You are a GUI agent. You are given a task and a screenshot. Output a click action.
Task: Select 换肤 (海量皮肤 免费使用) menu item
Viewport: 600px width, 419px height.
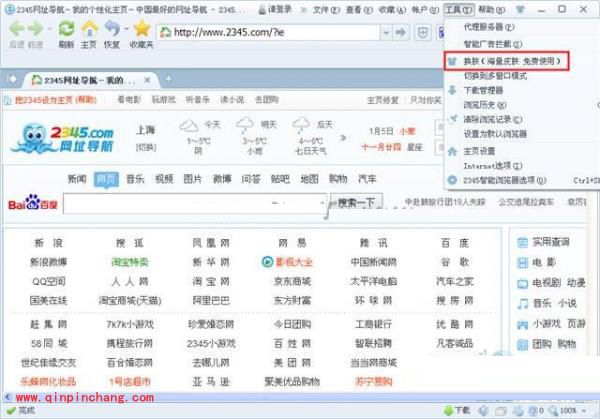click(x=507, y=61)
